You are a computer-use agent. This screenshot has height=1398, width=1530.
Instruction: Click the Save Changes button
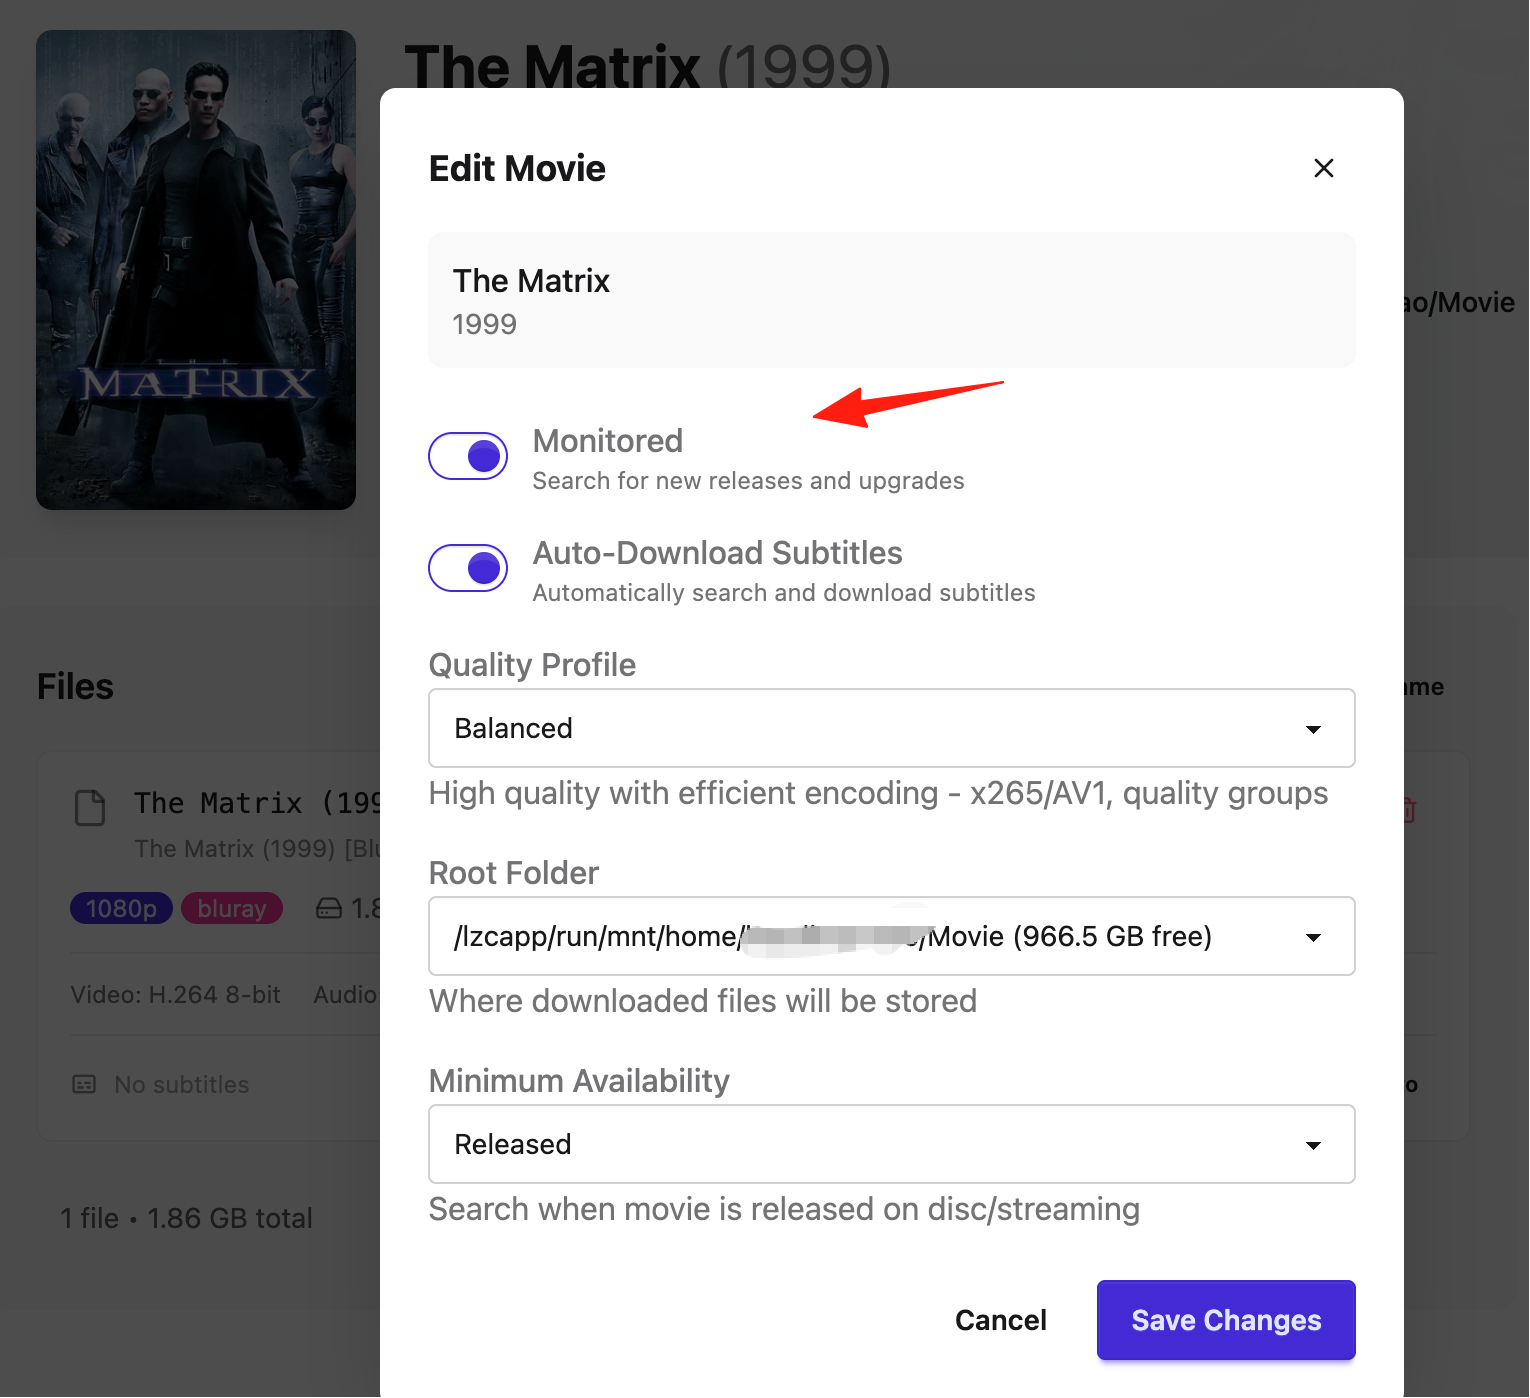1226,1320
